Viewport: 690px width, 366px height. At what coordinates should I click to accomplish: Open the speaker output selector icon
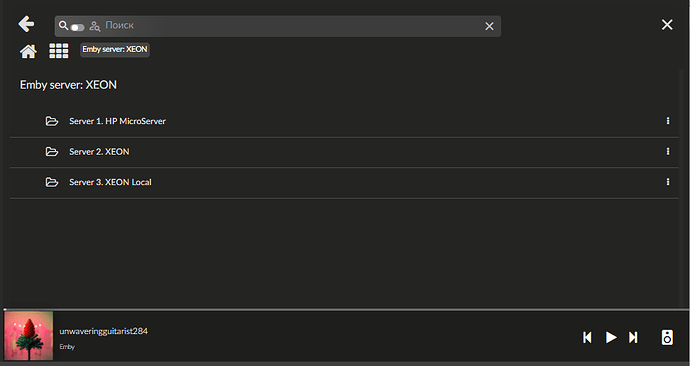[x=667, y=337]
